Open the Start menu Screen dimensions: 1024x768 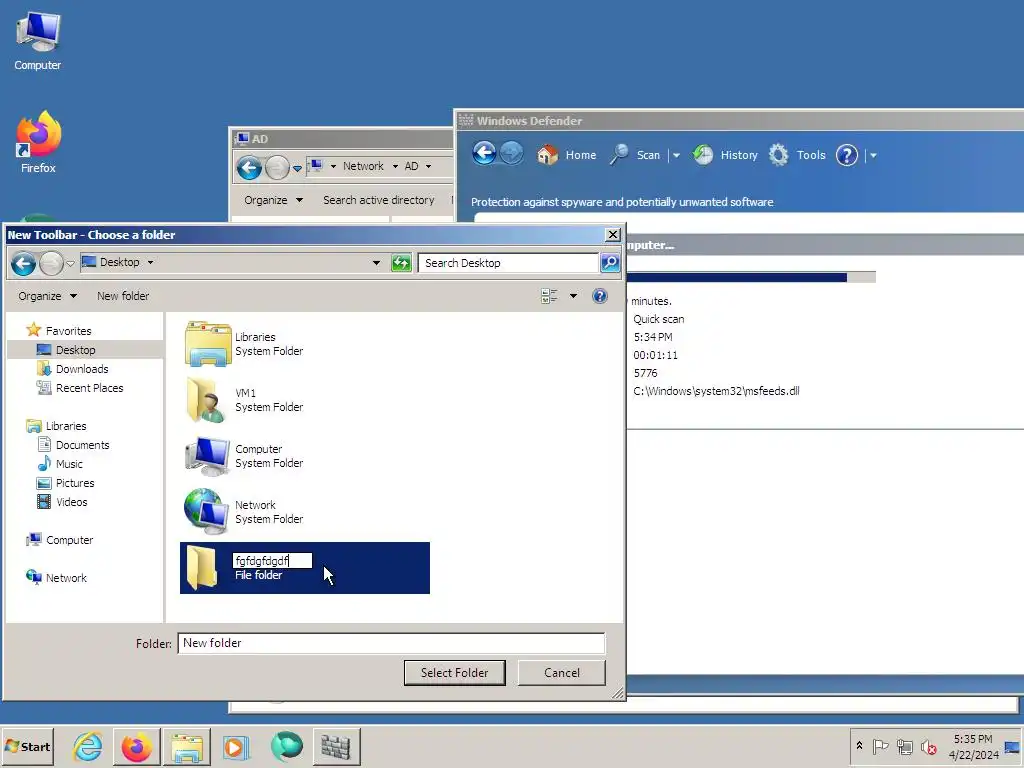click(28, 746)
